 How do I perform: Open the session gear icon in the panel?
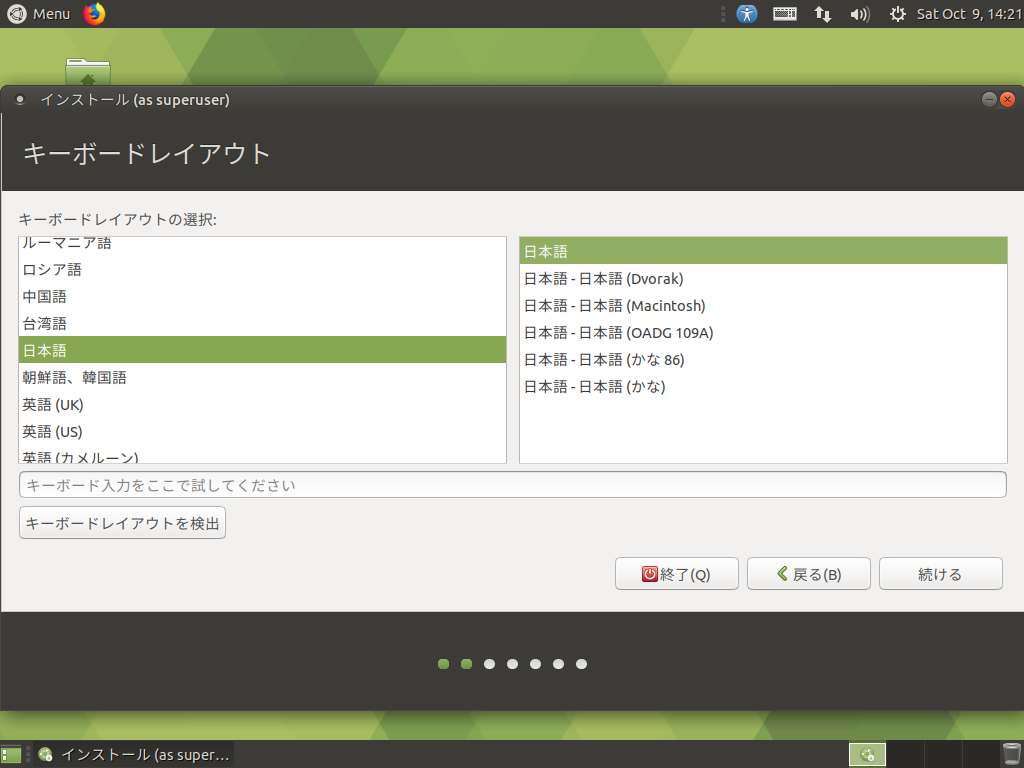[x=898, y=14]
